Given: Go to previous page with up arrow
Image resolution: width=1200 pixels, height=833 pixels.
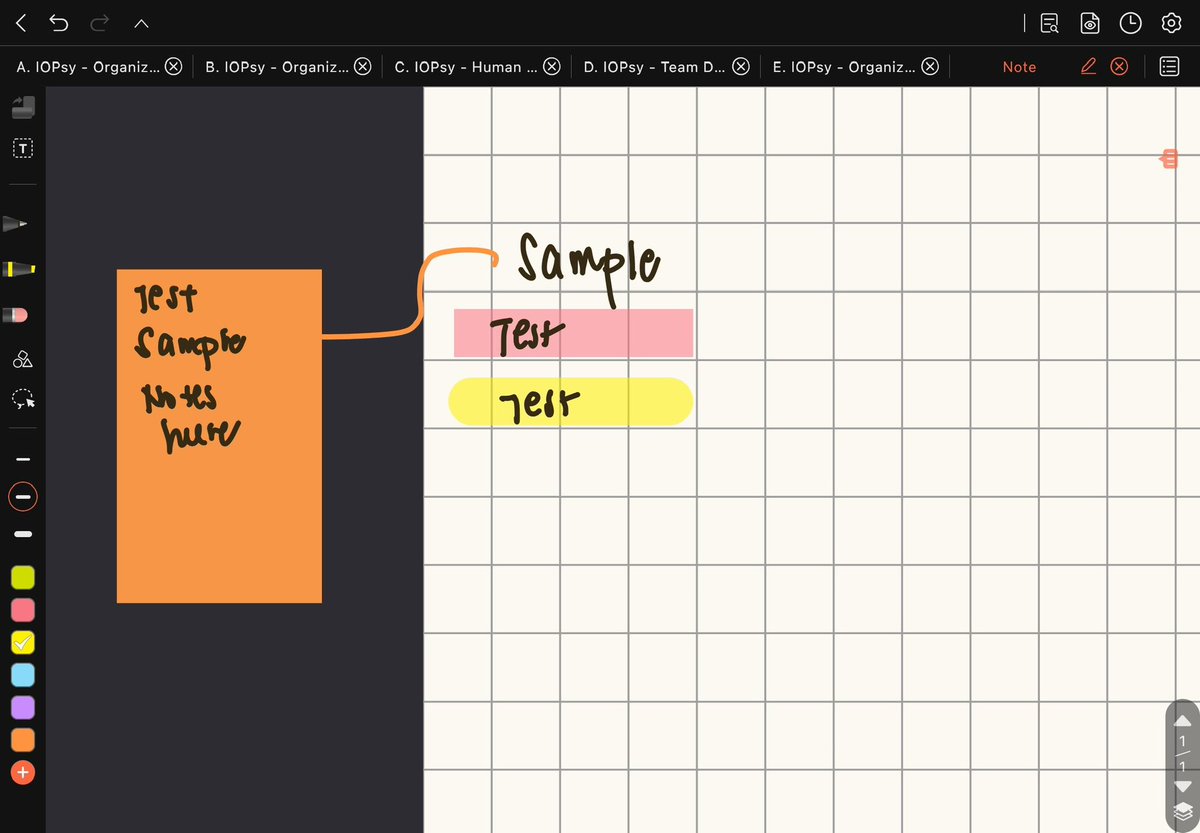Looking at the screenshot, I should pos(1182,720).
